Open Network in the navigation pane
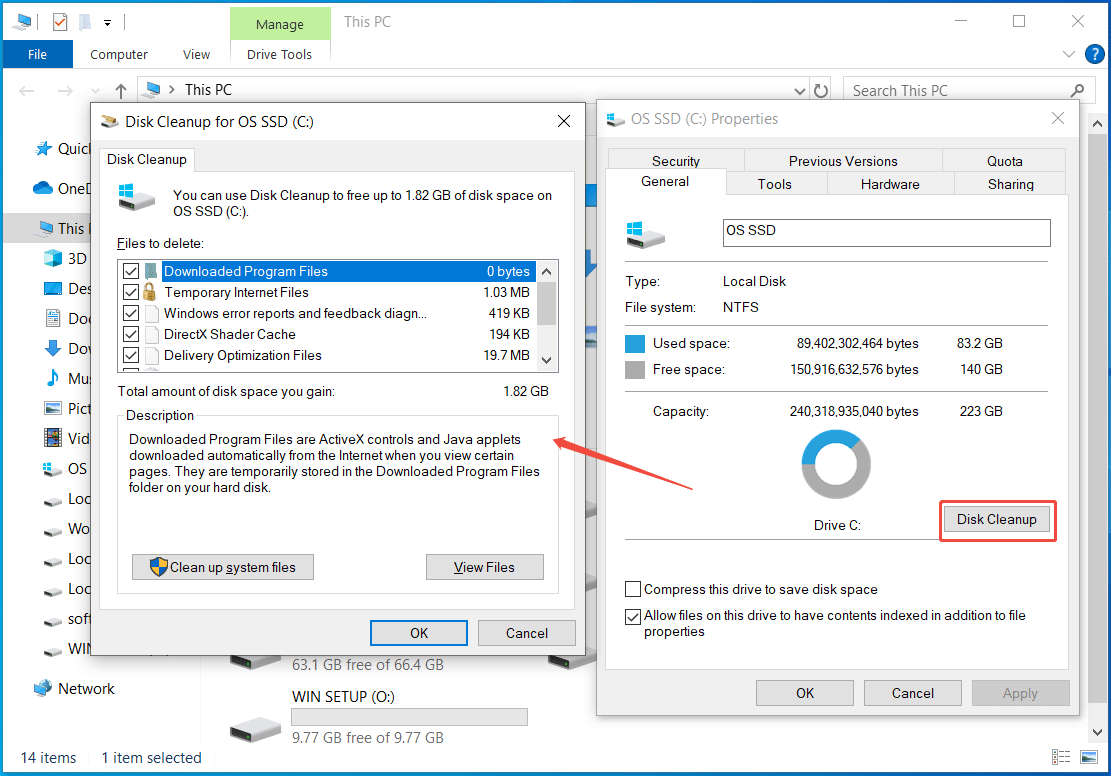1111x776 pixels. (86, 689)
